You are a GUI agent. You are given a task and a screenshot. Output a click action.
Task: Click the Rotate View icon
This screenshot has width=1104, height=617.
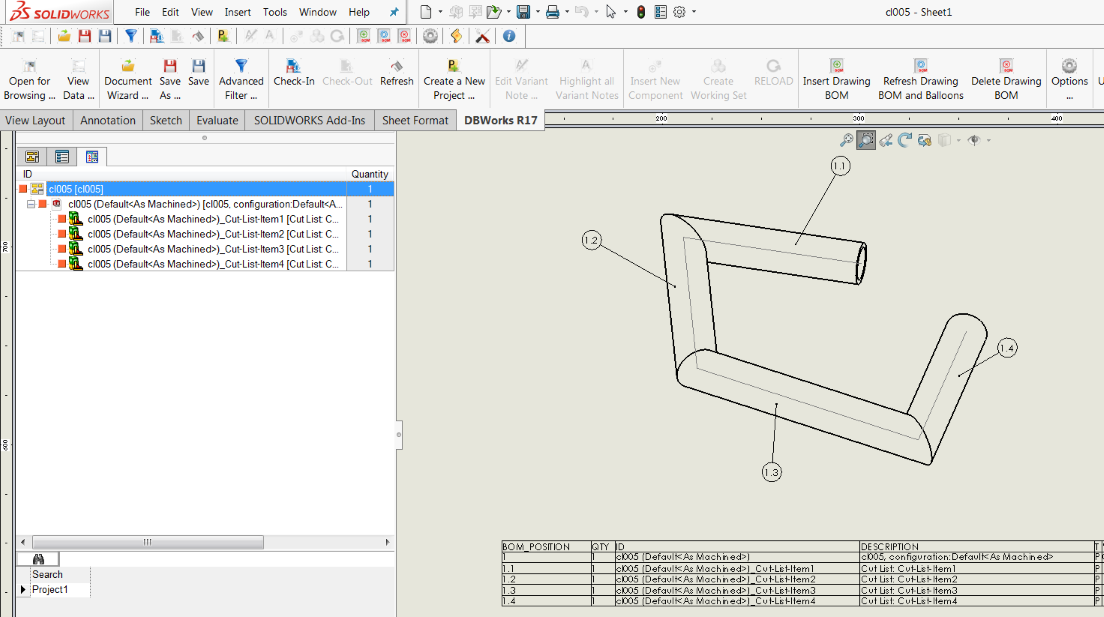(x=905, y=140)
